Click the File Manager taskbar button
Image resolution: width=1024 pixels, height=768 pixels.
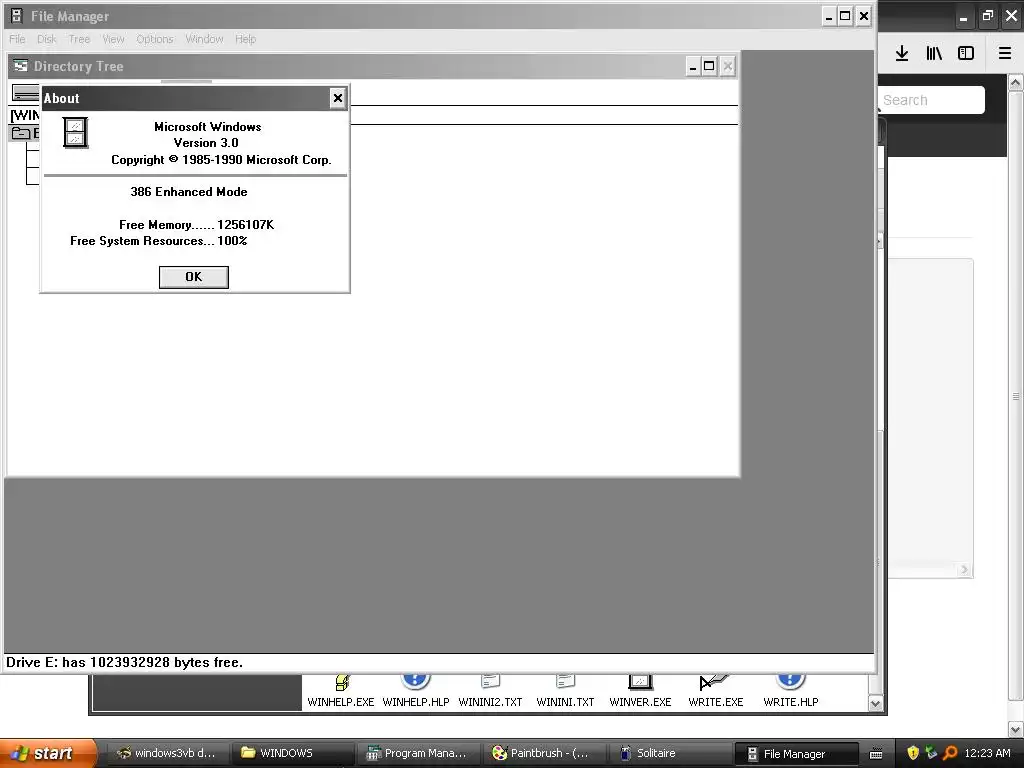pos(796,754)
